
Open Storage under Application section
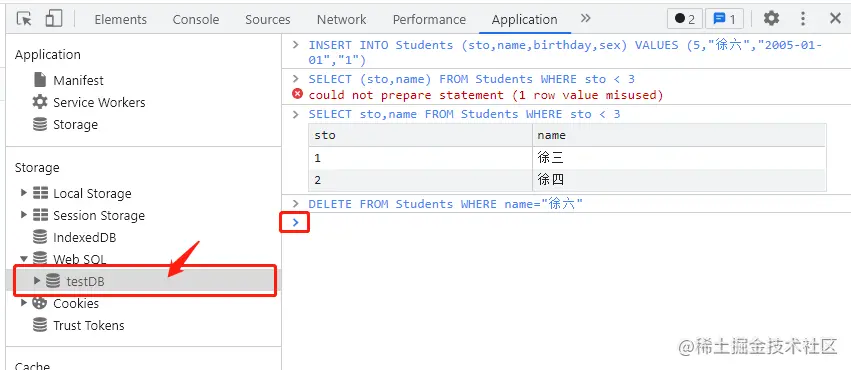[75, 125]
